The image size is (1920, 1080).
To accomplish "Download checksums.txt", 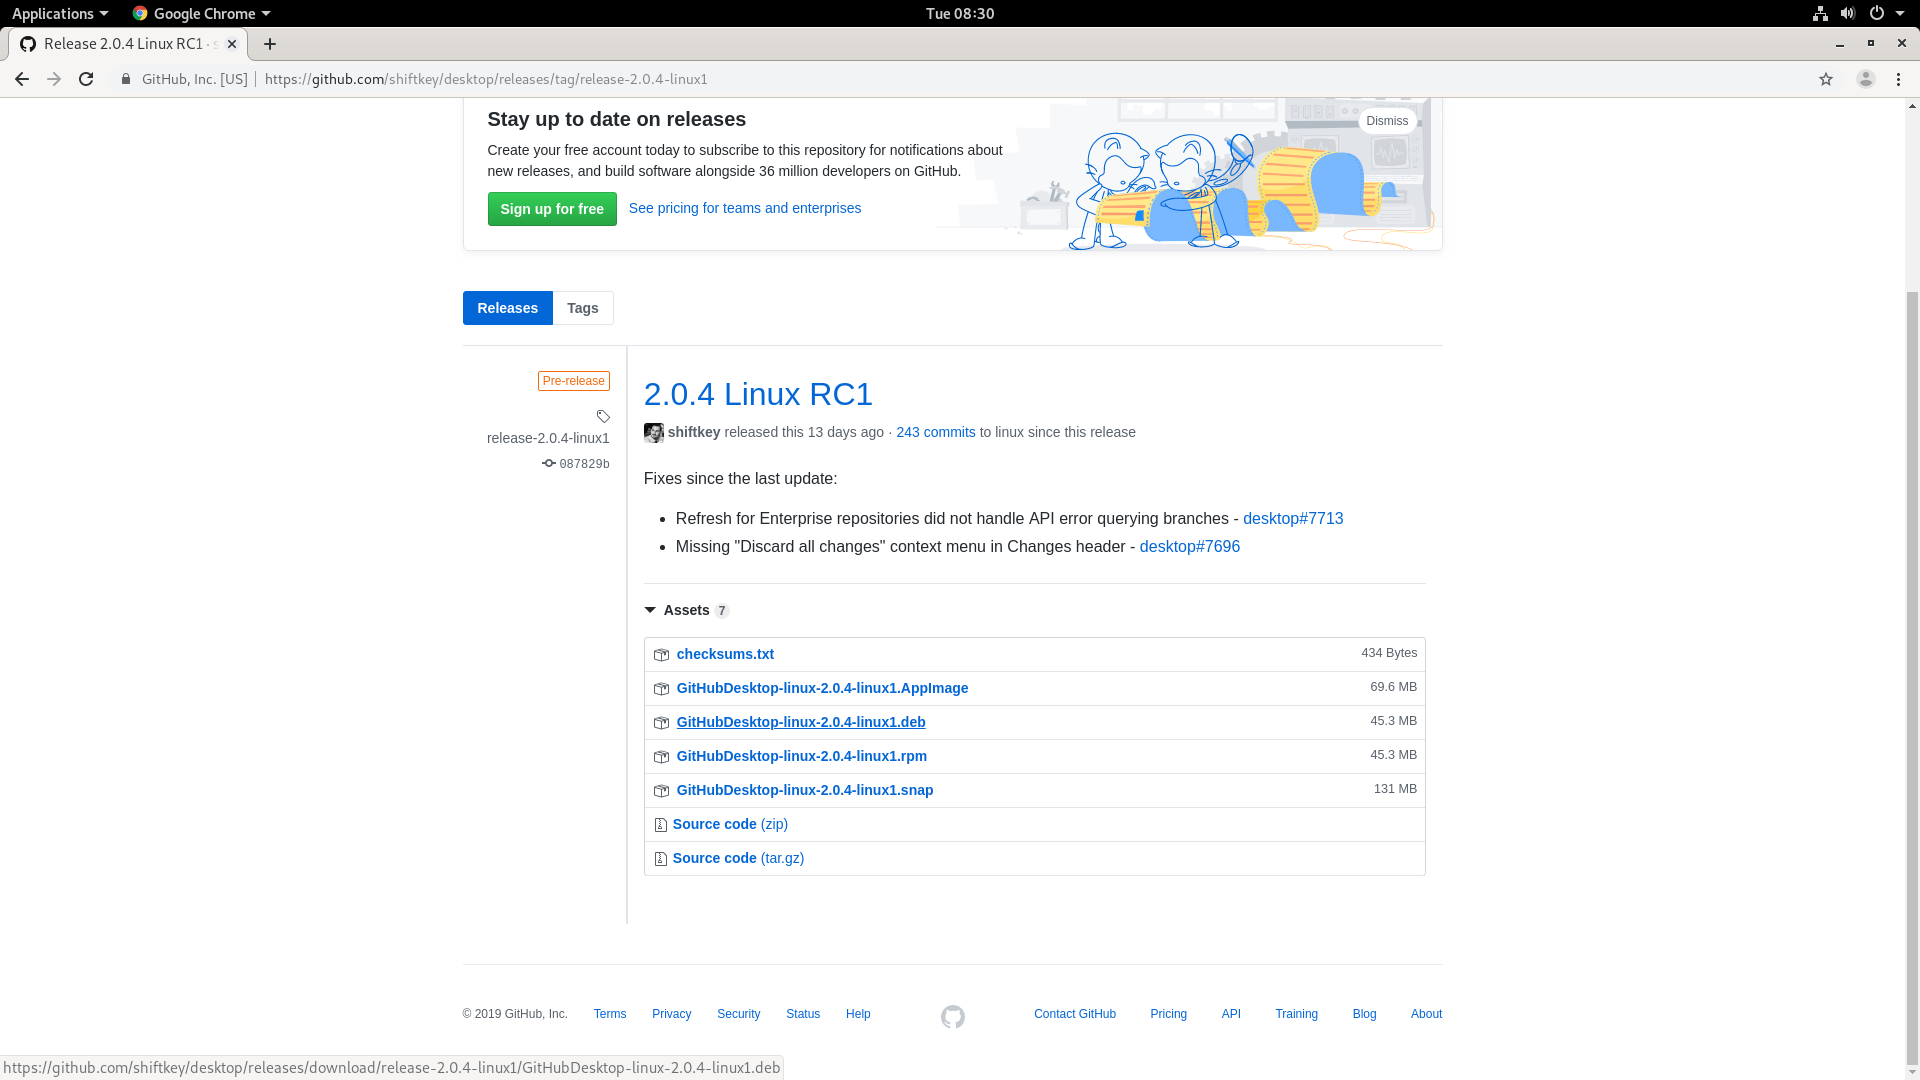I will (725, 654).
